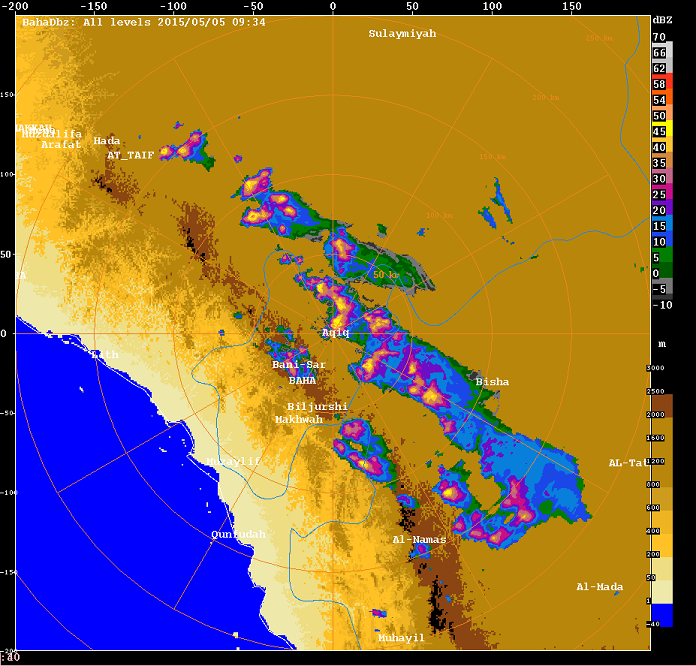The image size is (696, 666).
Task: Click the Al-Mada location label
Action: (600, 587)
